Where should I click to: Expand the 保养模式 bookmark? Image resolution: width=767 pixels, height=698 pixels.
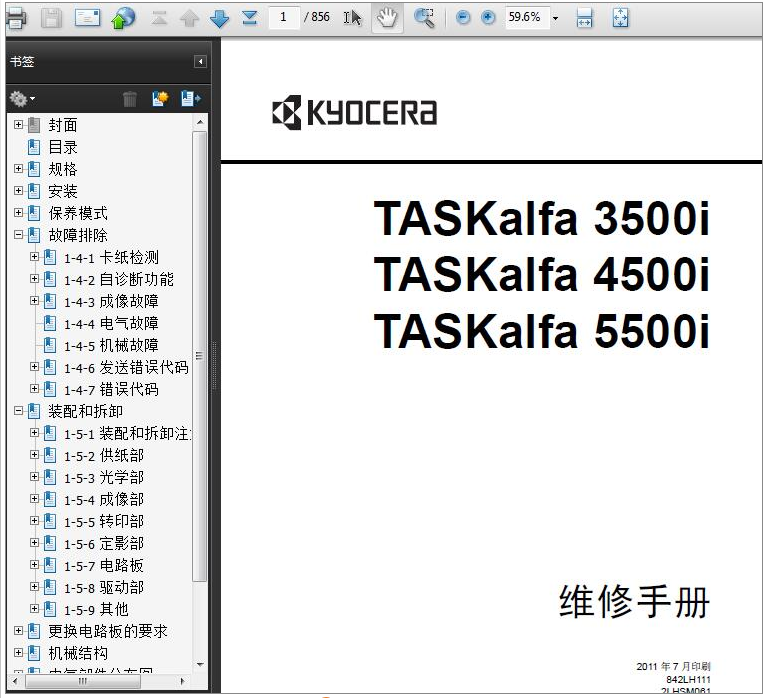click(x=18, y=213)
